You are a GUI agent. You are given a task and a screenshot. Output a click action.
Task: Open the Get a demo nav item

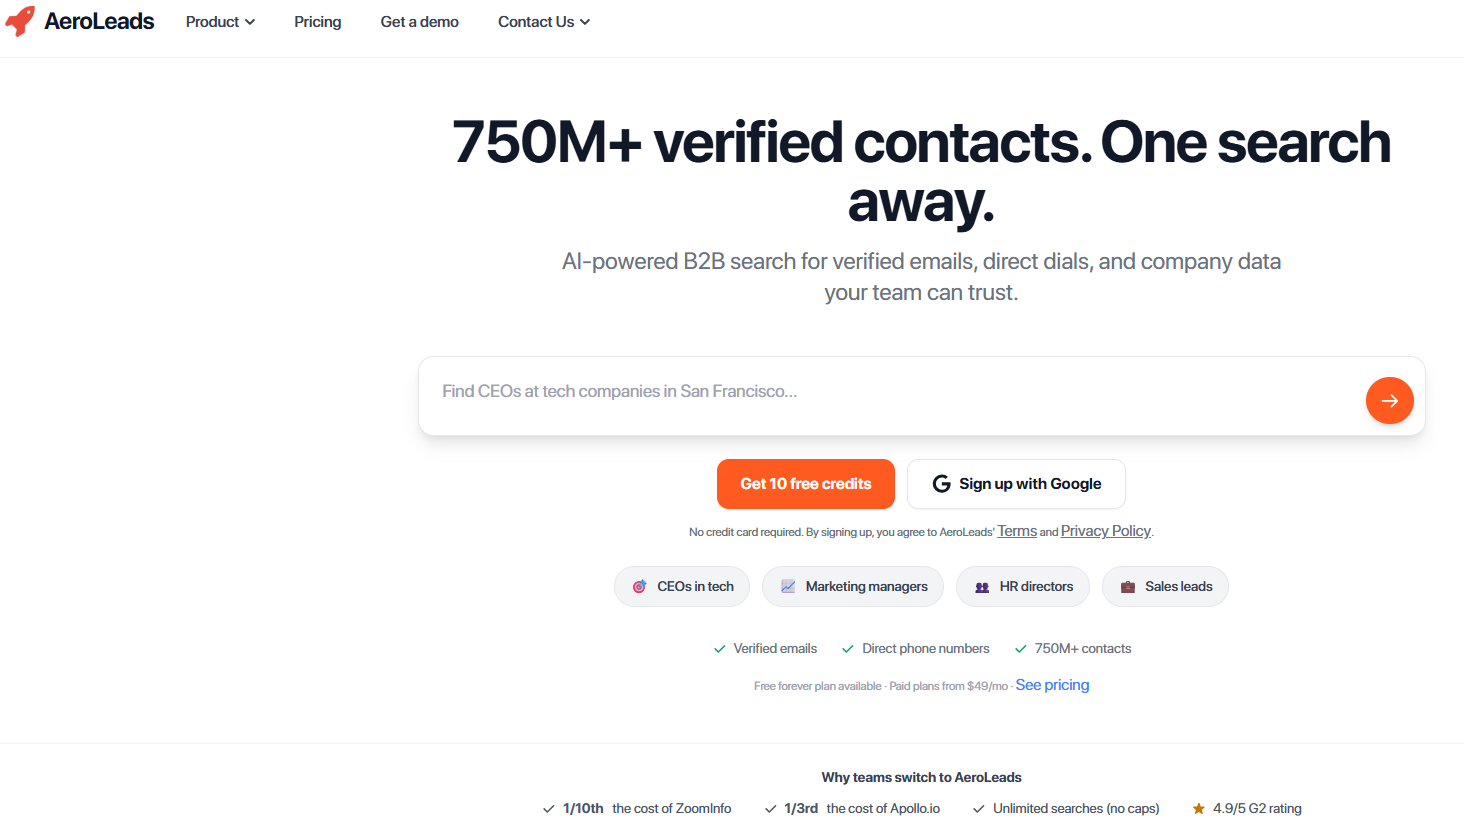coord(420,22)
